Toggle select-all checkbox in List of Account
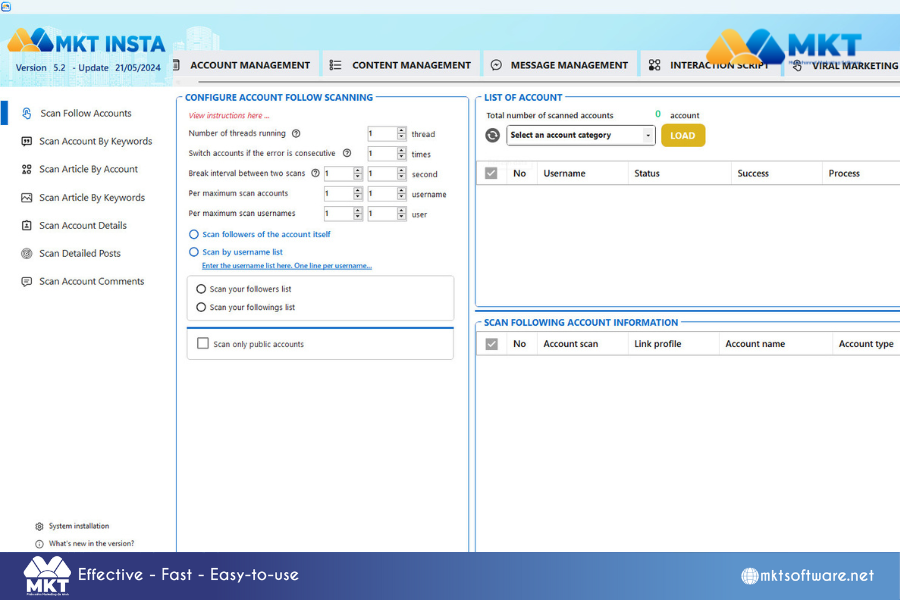The height and width of the screenshot is (600, 900). coord(491,173)
